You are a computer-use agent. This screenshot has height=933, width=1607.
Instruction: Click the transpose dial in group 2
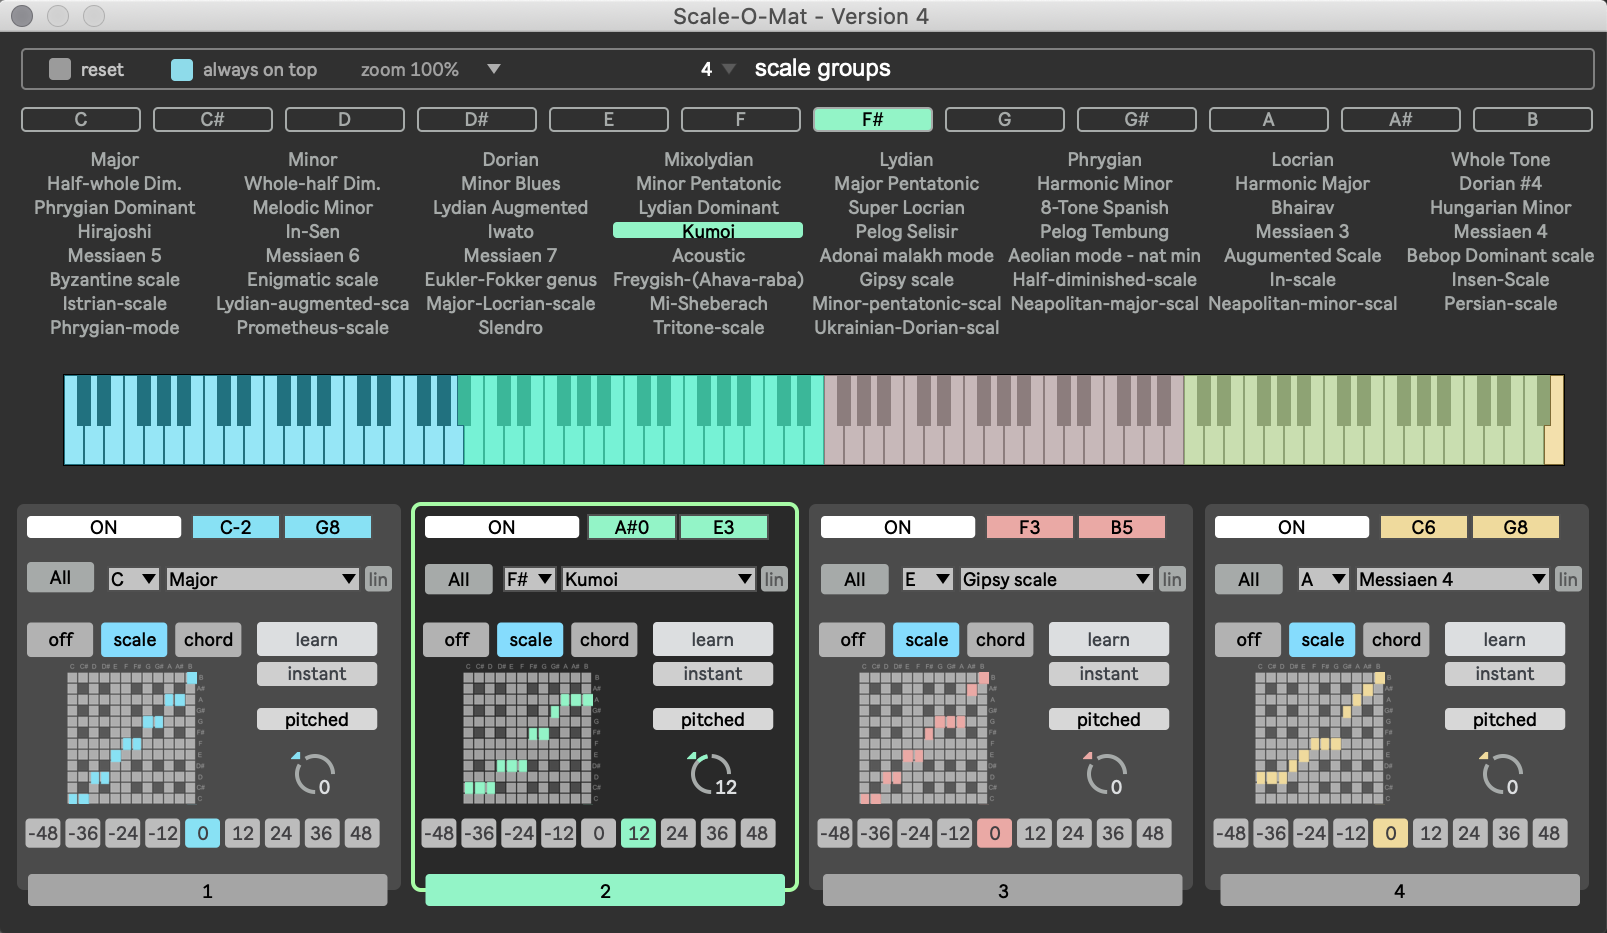(x=709, y=774)
